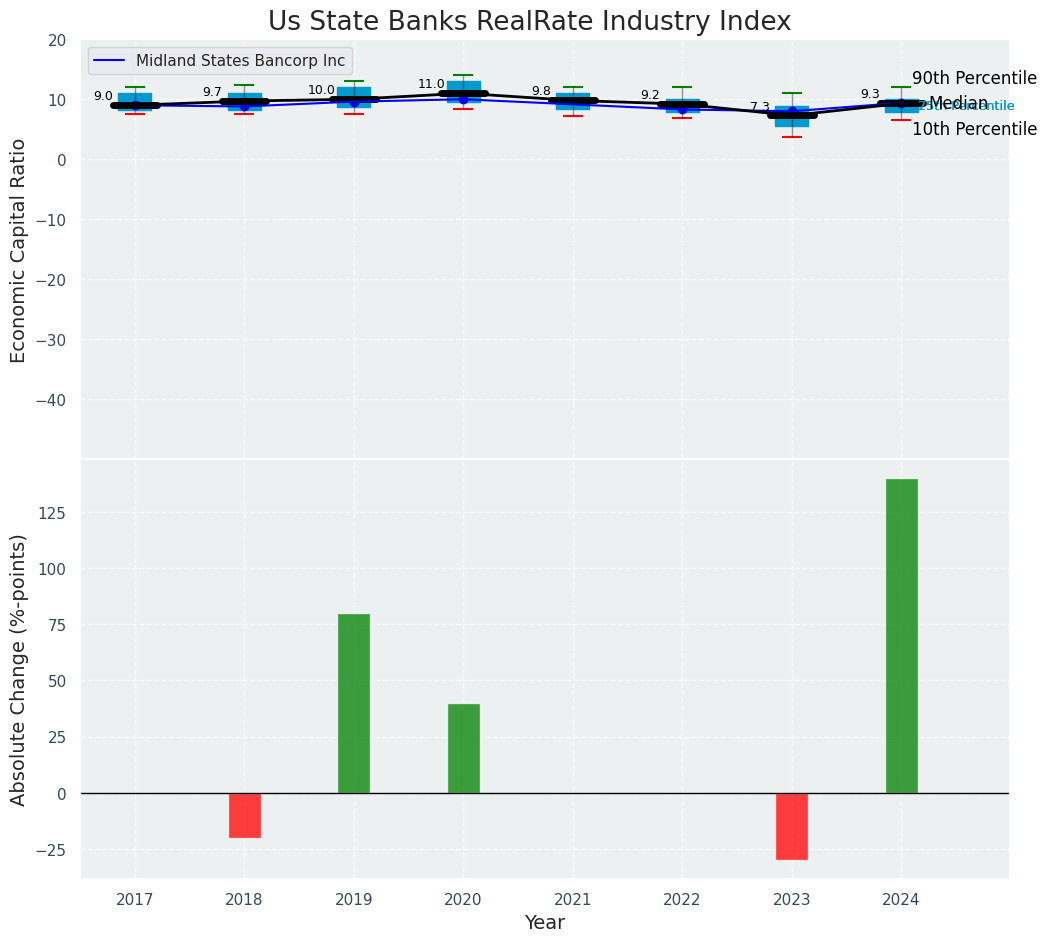Click the 10th Percentile annotation
Screen dimensions: 1047x942
[x=973, y=129]
